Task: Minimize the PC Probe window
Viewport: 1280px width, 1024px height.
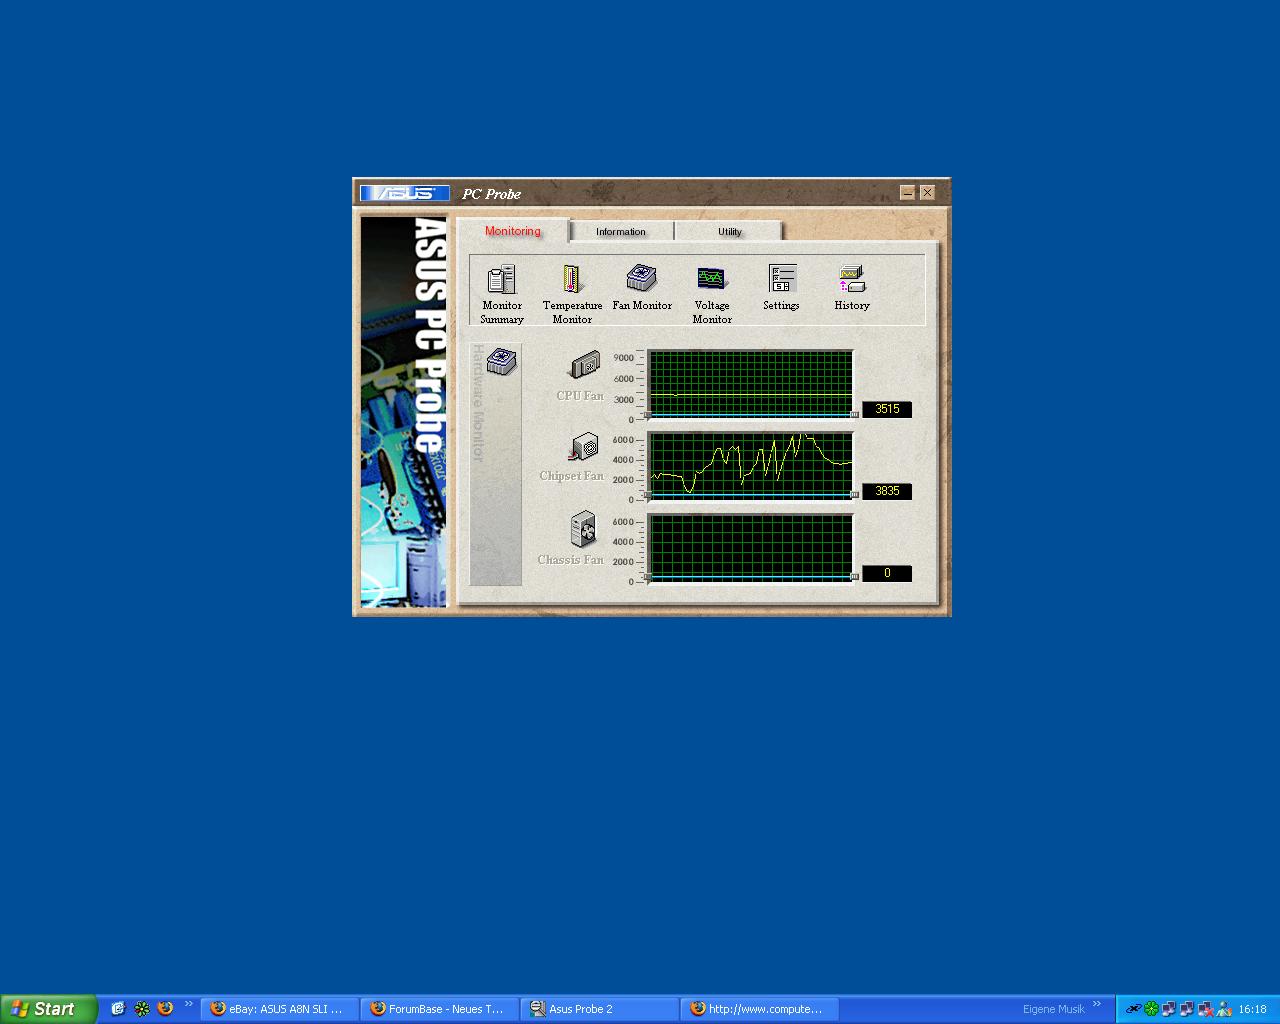Action: 907,193
